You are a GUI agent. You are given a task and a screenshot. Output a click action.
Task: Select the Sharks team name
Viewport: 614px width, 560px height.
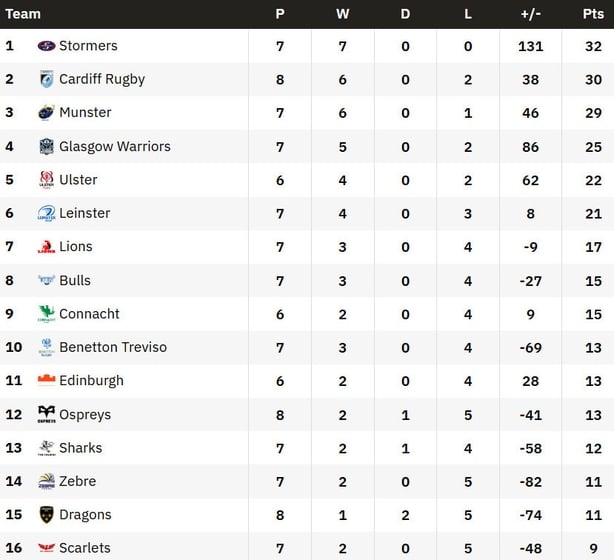[x=80, y=448]
